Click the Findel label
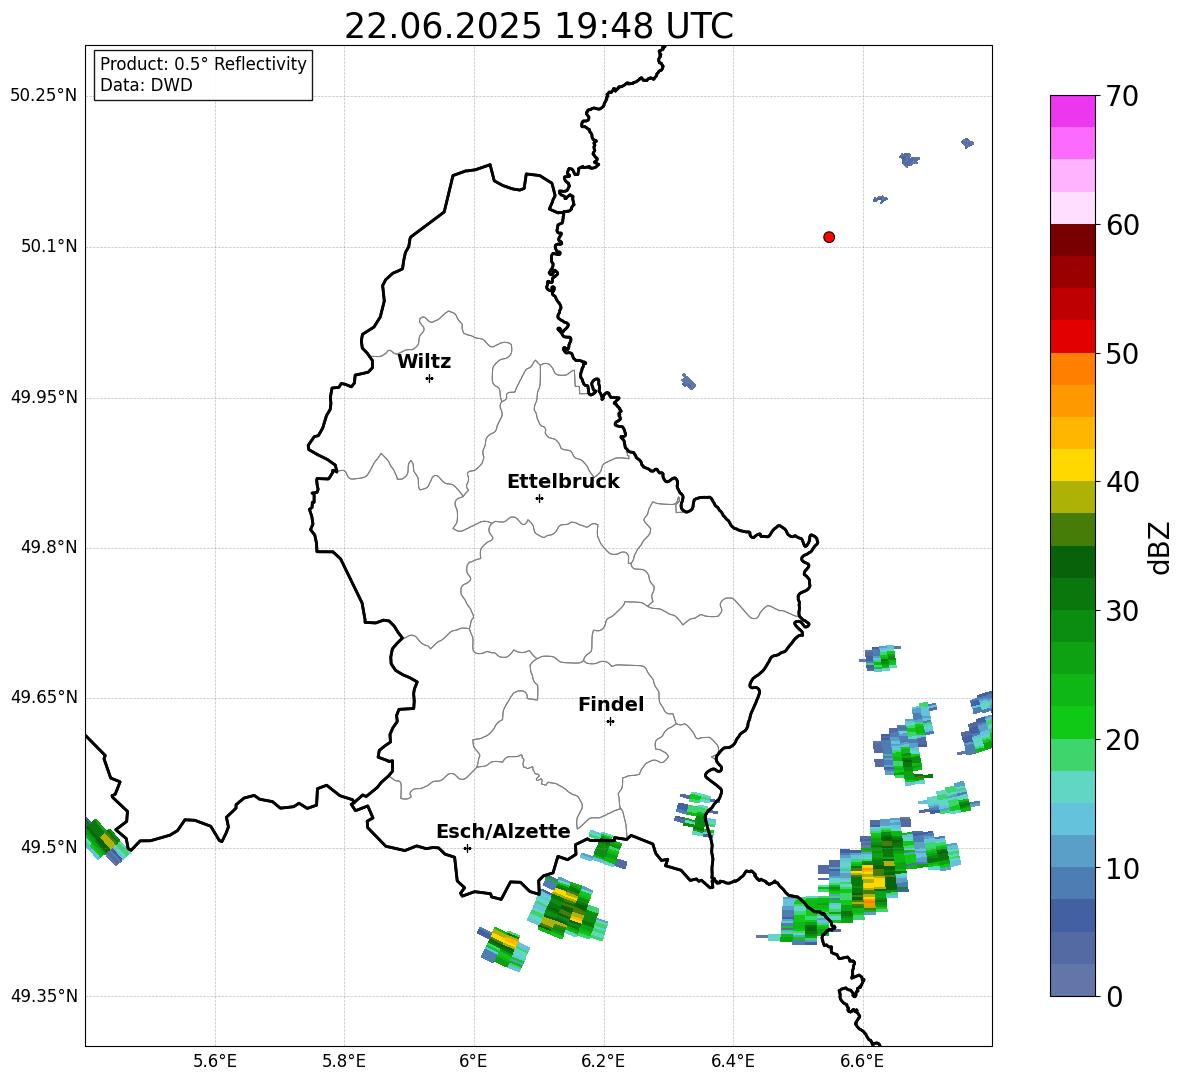 click(x=611, y=704)
